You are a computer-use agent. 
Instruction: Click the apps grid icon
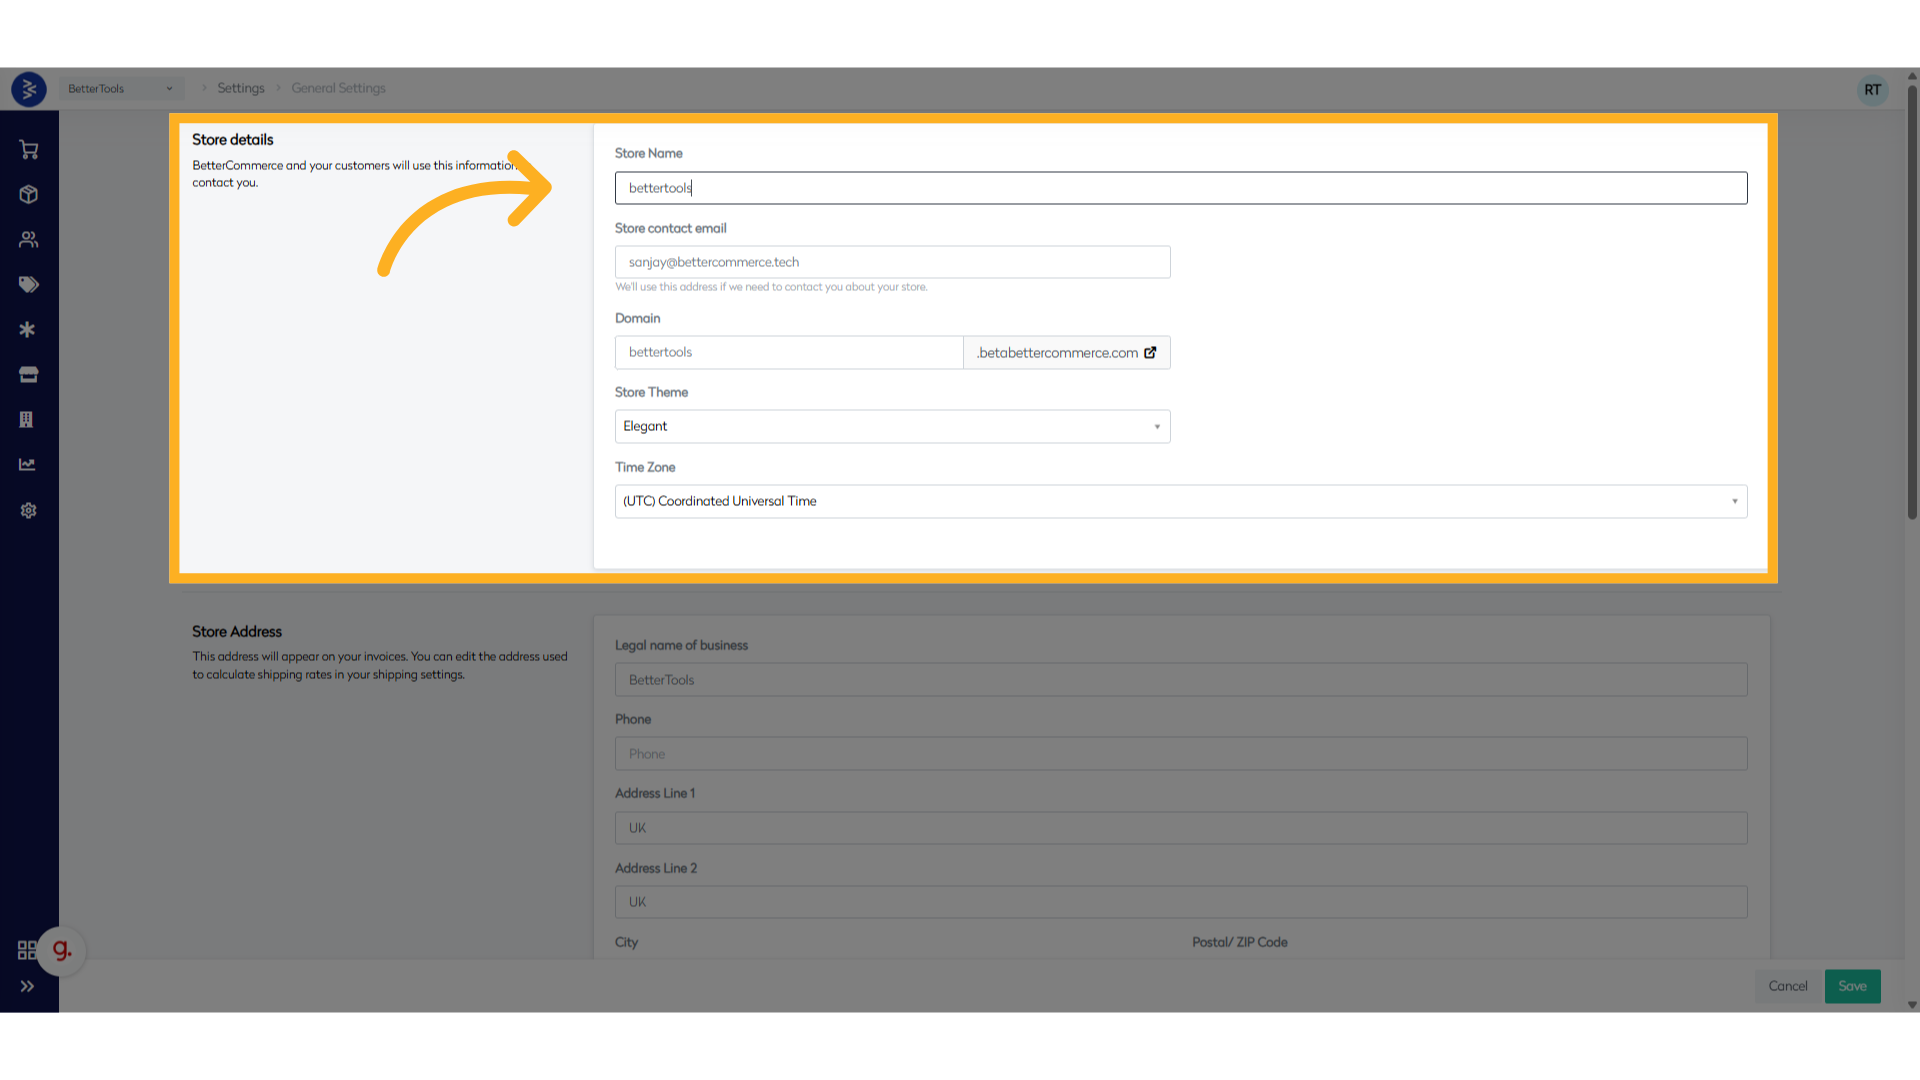point(27,950)
